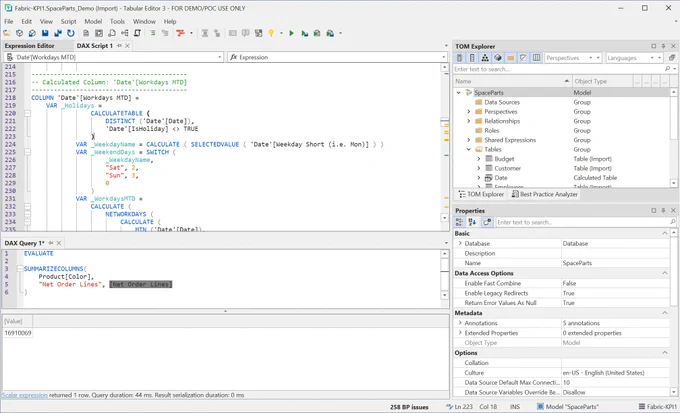Collapse the Basic properties section
Image resolution: width=680 pixels, height=413 pixels.
point(665,233)
